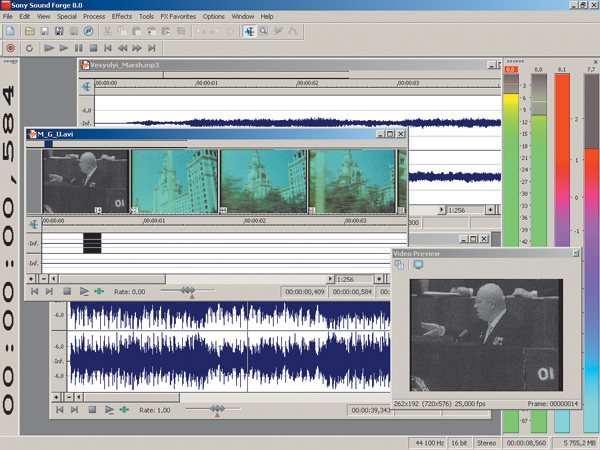The image size is (600, 450).
Task: Click the green scrub icon in the bottom waveform window
Action: [124, 410]
